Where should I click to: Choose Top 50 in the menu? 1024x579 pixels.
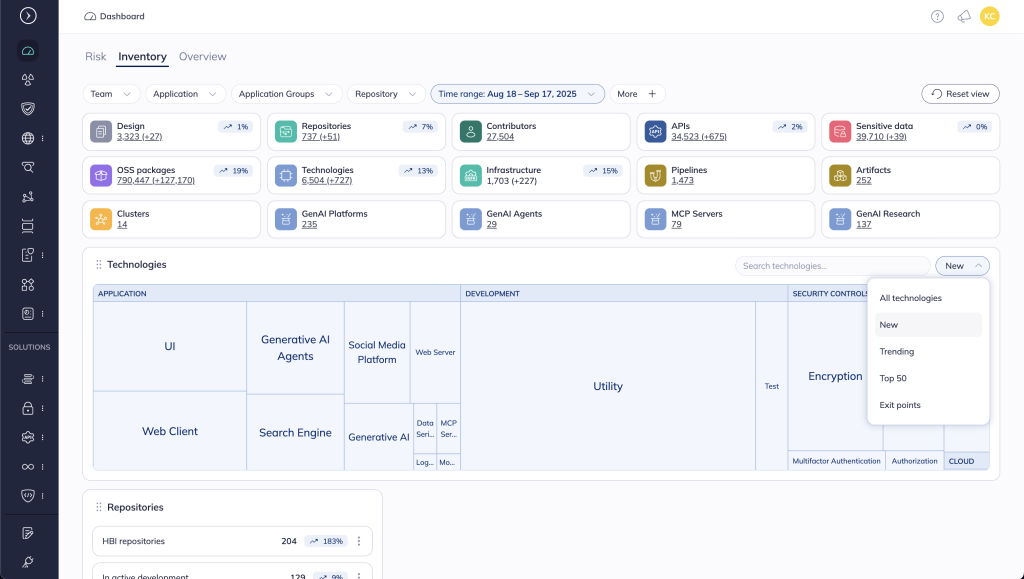tap(893, 378)
